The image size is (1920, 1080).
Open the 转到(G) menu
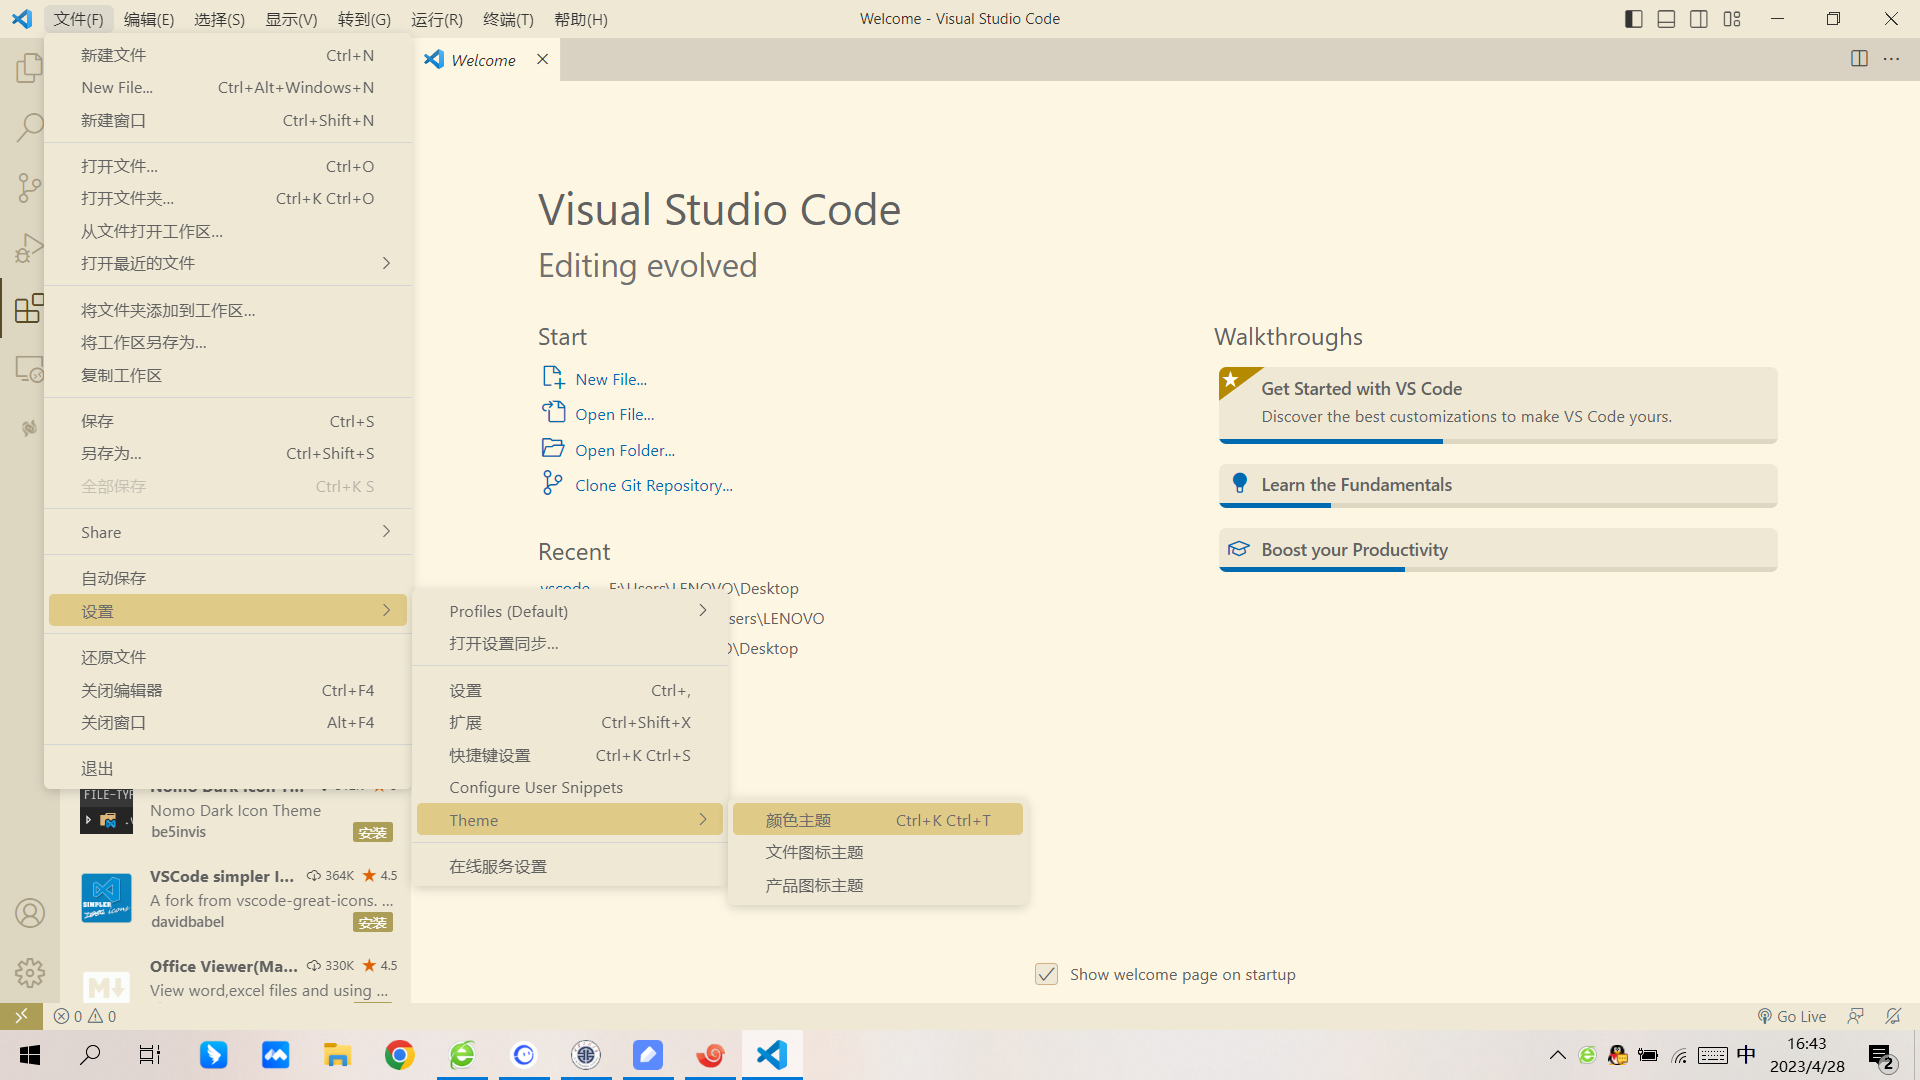tap(364, 19)
